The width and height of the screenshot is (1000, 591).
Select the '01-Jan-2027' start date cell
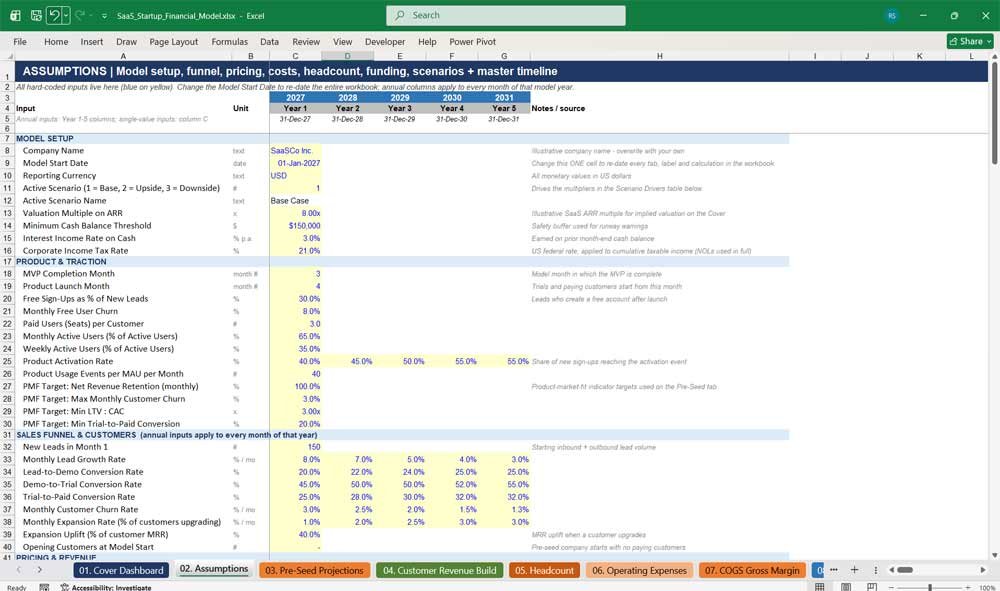[295, 163]
